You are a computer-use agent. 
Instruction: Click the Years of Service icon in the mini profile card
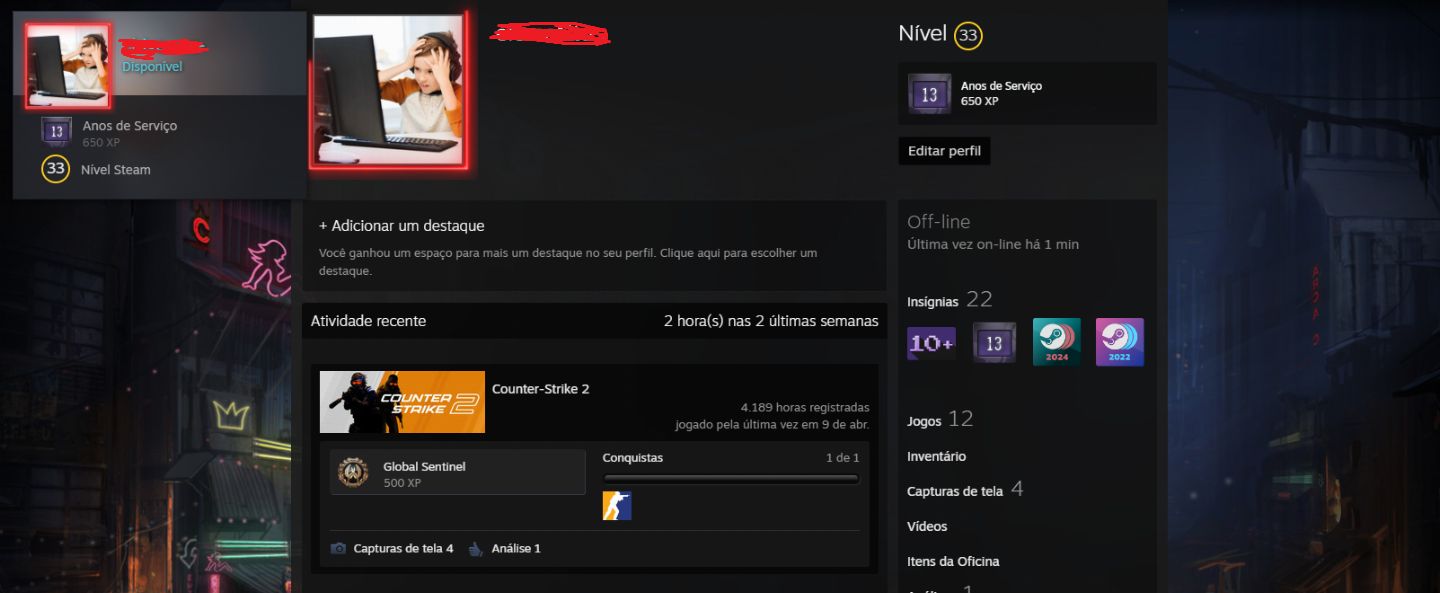tap(56, 132)
